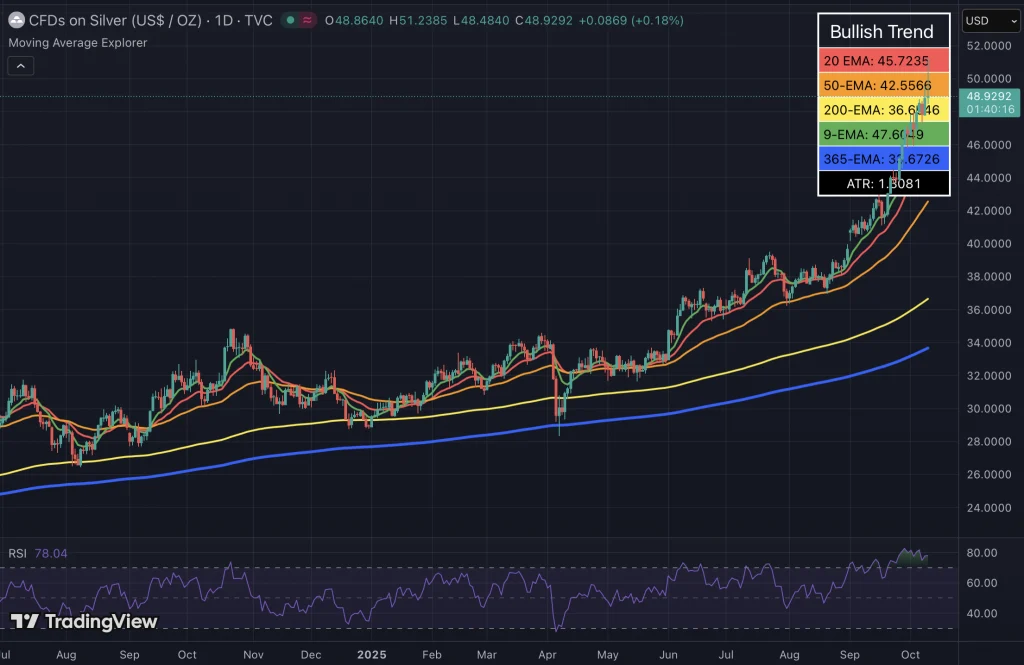Select the Moving Average Explorer indicator label

pos(77,43)
